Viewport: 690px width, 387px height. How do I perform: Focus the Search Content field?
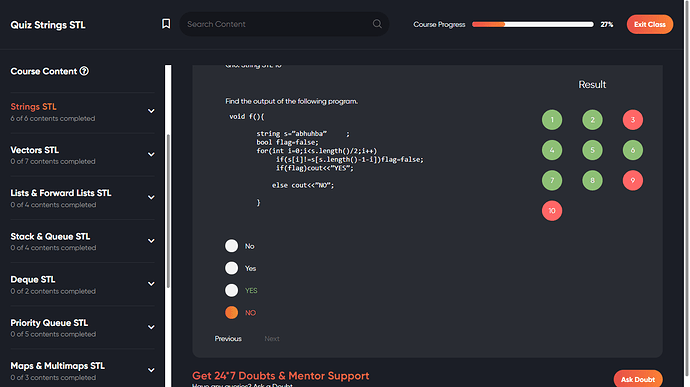pos(284,24)
